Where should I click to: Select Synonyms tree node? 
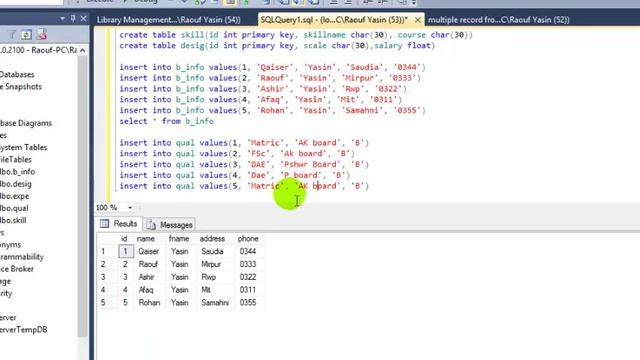pyautogui.click(x=11, y=245)
